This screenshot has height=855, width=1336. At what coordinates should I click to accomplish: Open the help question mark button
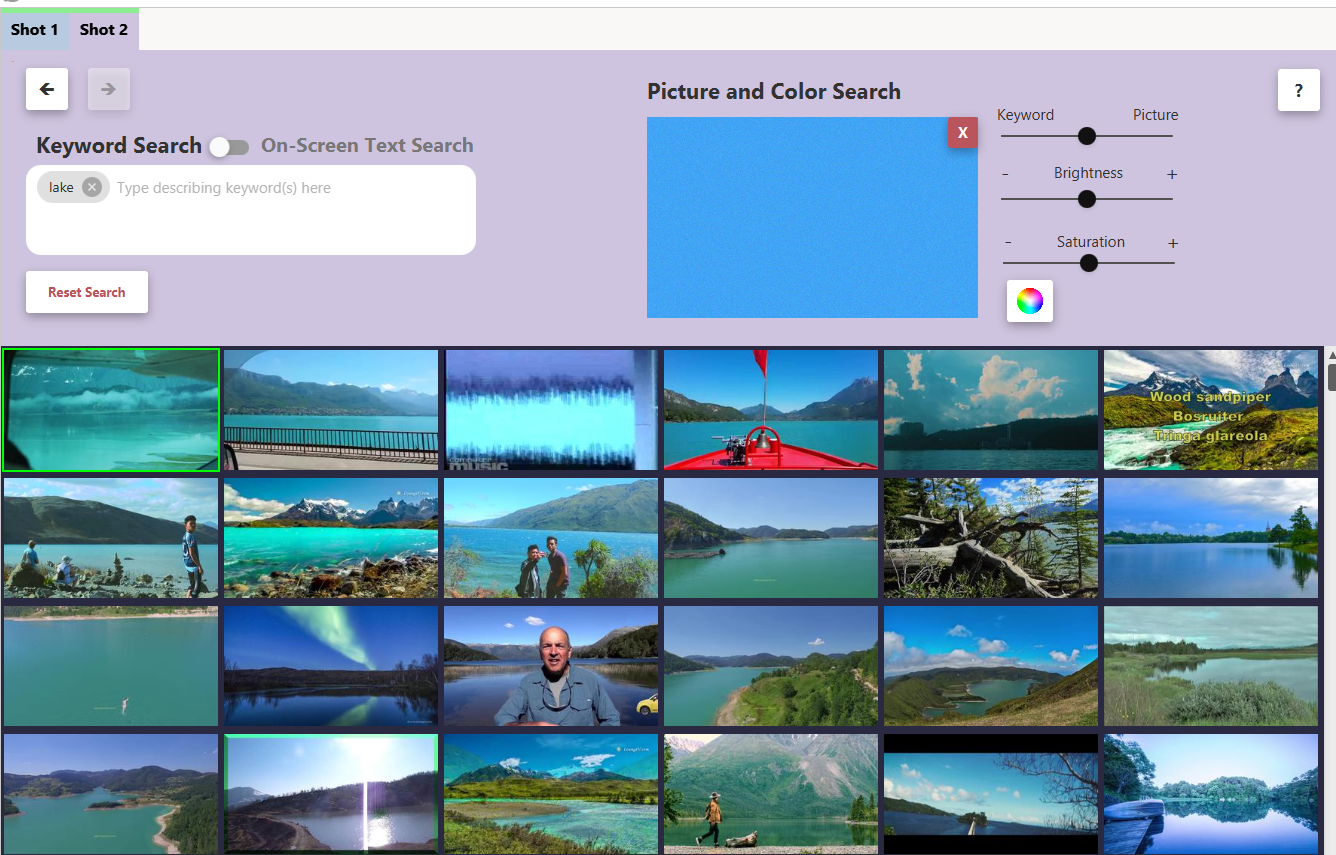(x=1299, y=90)
